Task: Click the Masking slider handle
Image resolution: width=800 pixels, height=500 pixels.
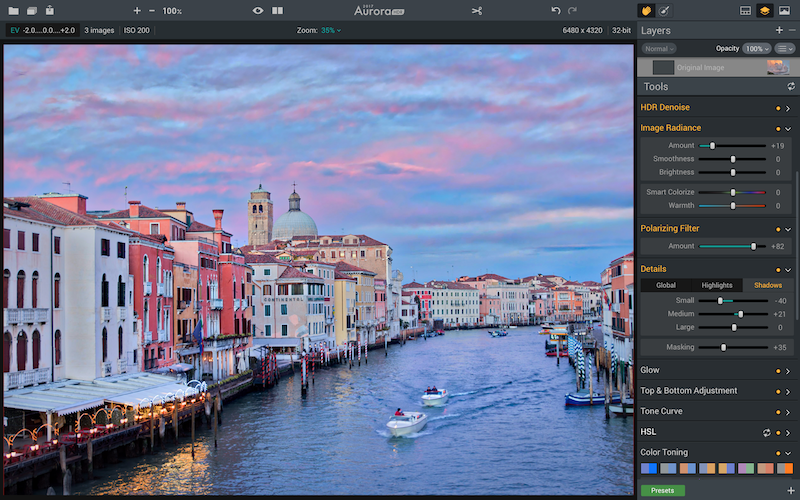Action: point(723,347)
